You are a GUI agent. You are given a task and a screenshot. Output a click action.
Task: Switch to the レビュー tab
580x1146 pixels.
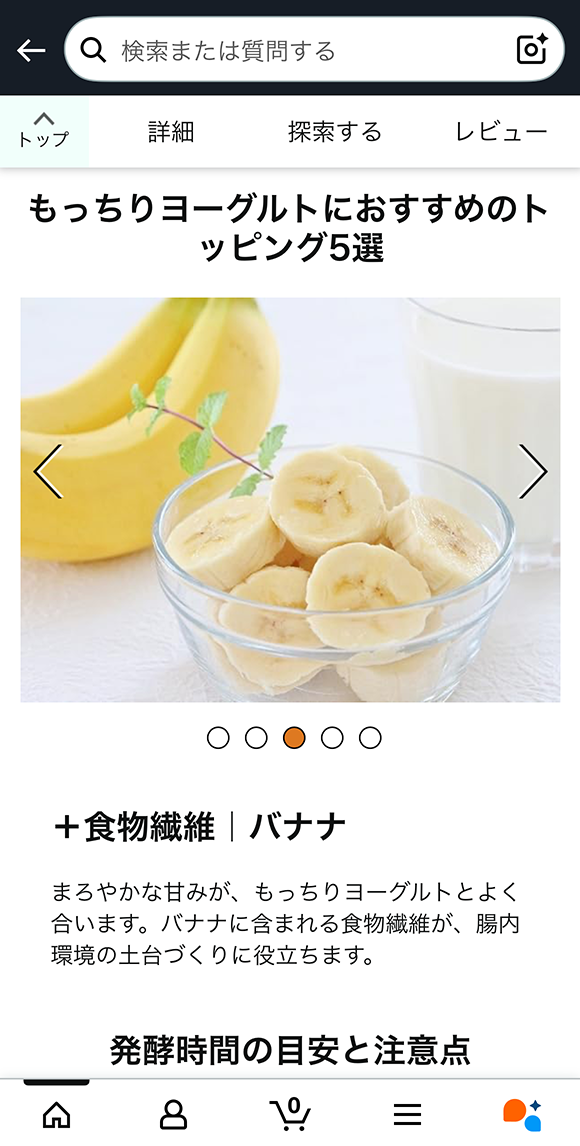point(501,132)
